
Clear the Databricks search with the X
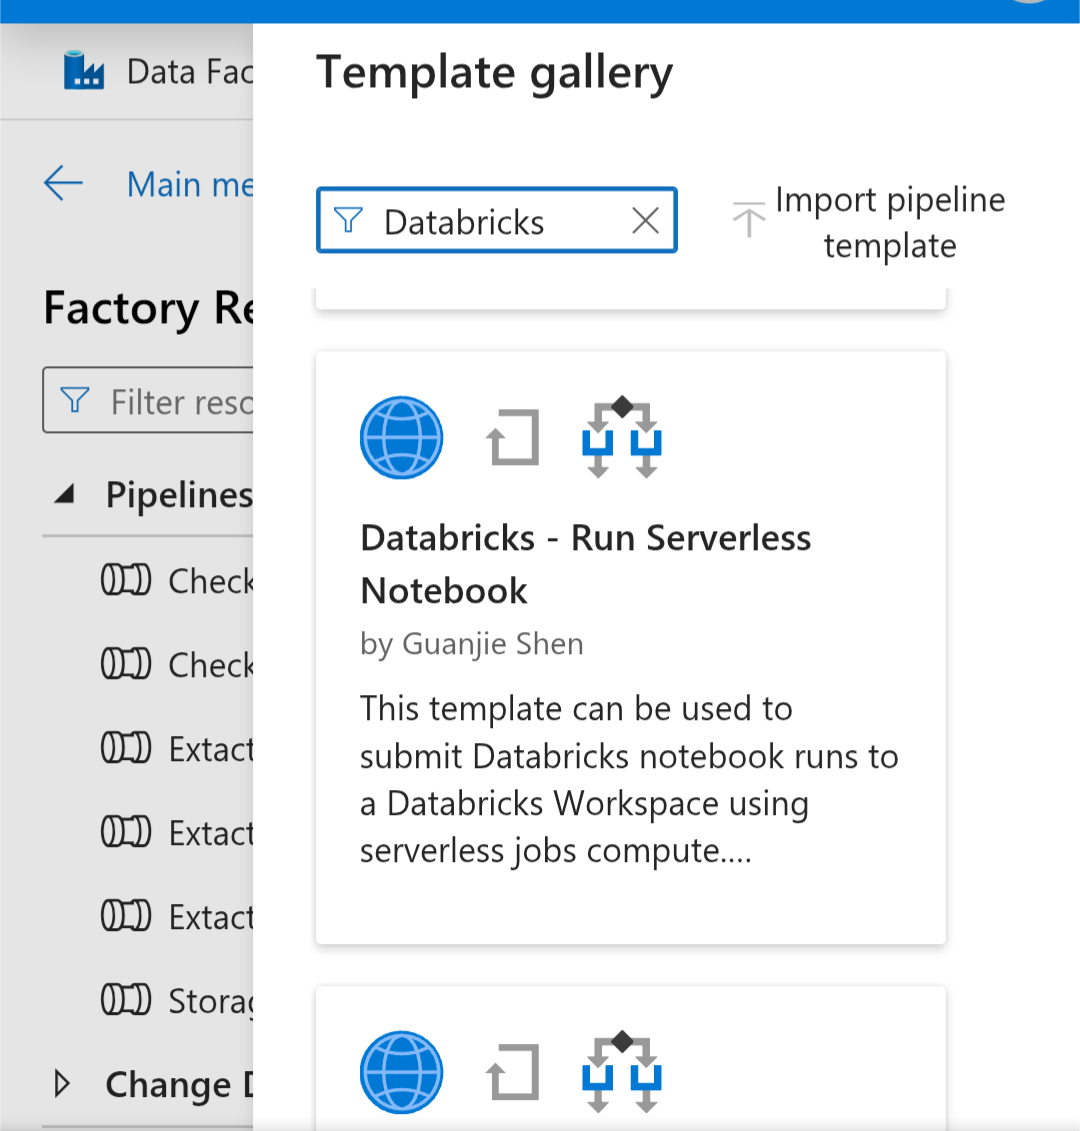point(645,220)
